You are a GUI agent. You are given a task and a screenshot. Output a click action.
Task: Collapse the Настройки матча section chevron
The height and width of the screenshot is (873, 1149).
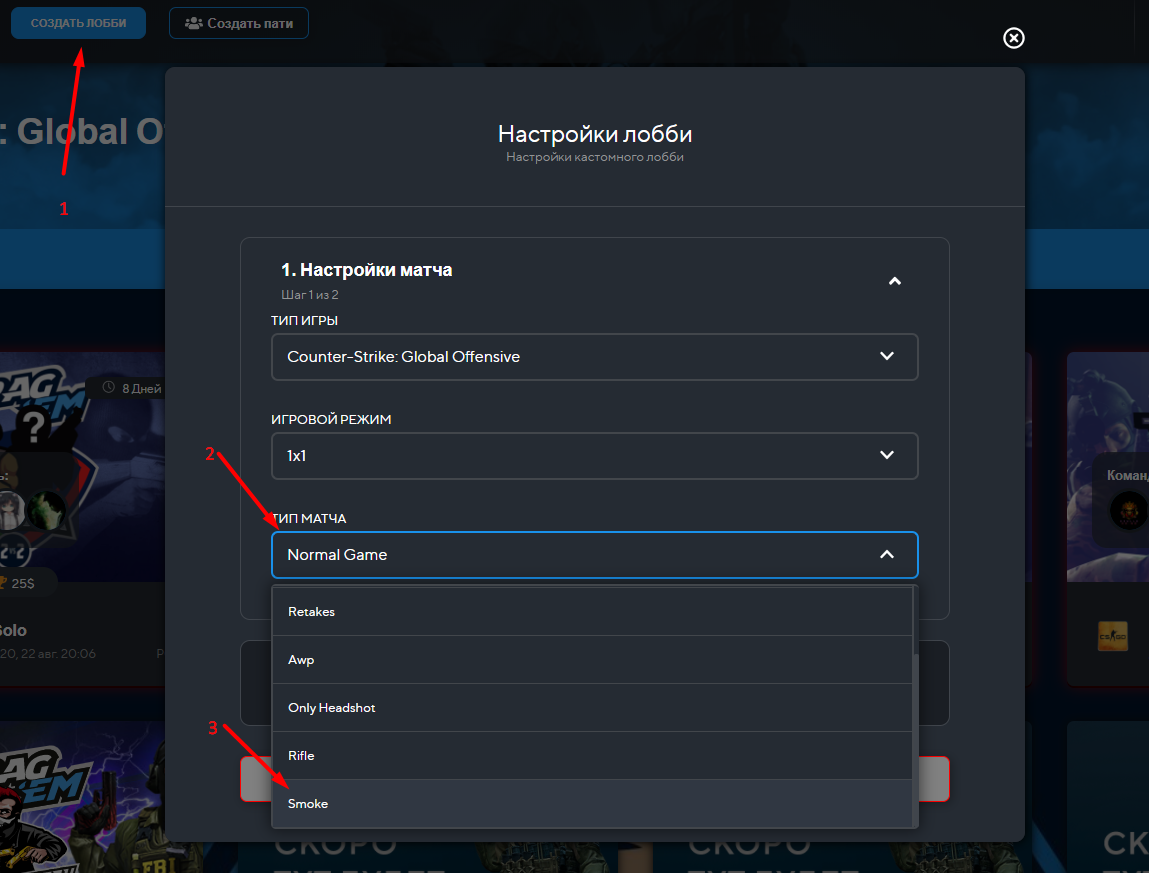(895, 281)
